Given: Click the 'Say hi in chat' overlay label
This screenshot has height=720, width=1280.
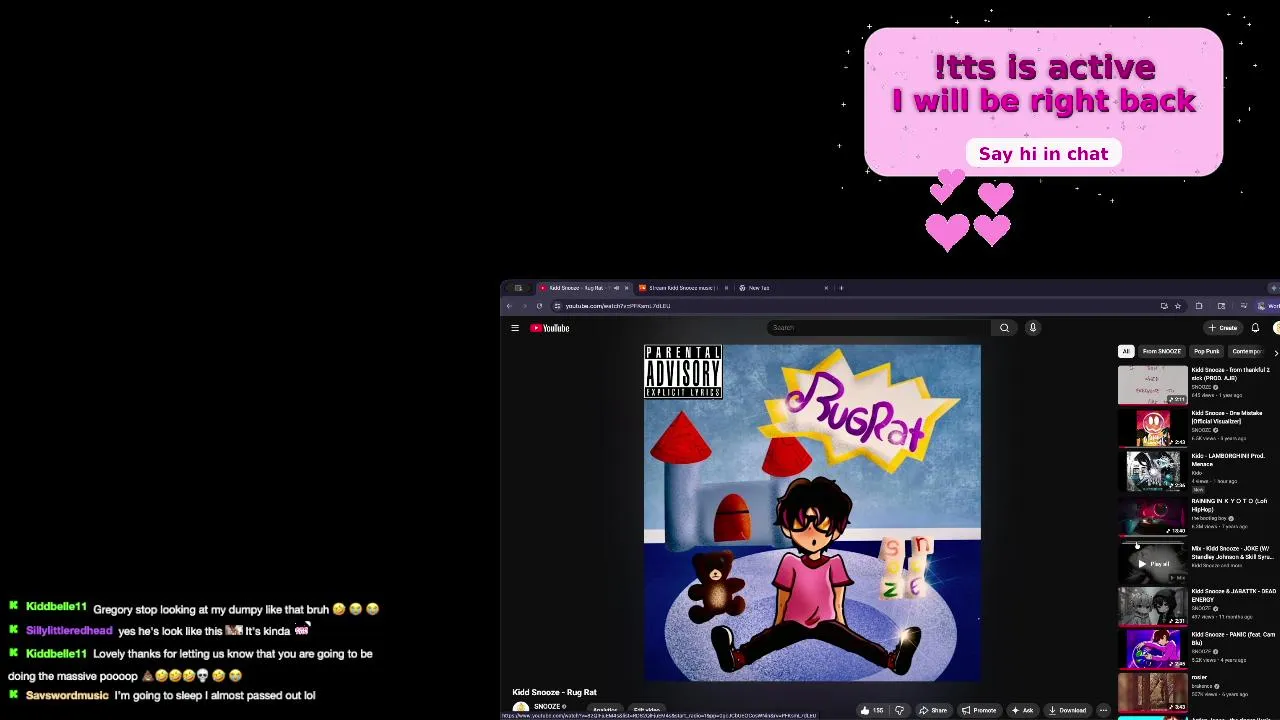Looking at the screenshot, I should point(1043,154).
